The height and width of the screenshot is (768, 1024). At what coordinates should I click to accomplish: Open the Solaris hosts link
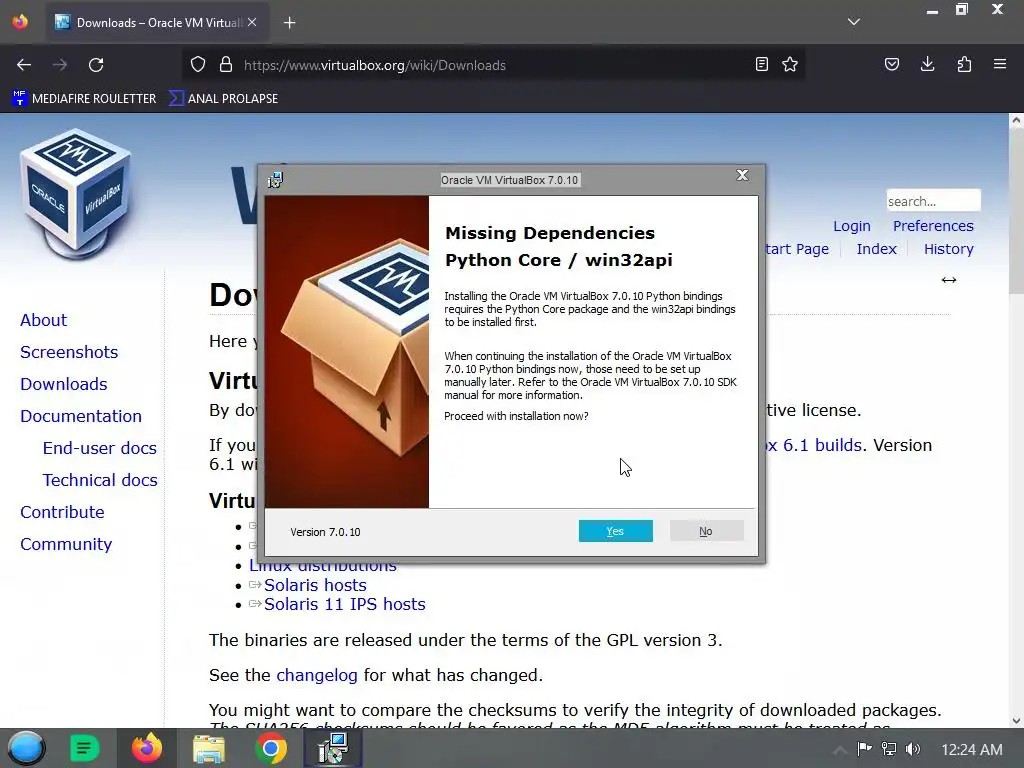tap(315, 585)
